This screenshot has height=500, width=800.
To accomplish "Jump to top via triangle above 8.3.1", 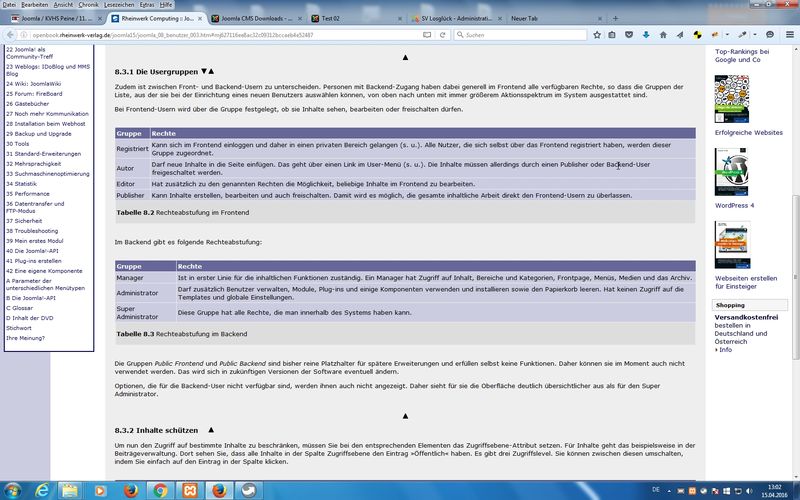I will point(405,58).
